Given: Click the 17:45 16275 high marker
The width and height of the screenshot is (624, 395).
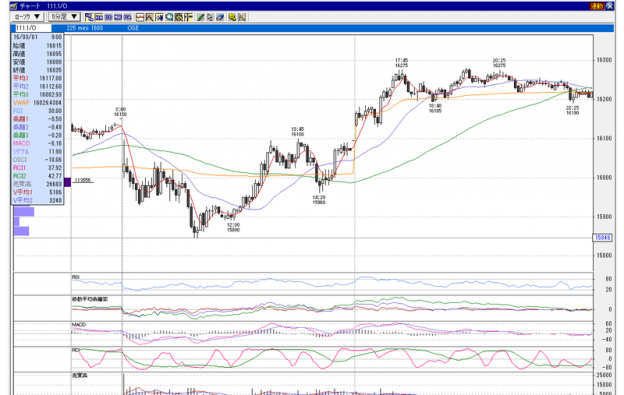Looking at the screenshot, I should [402, 63].
